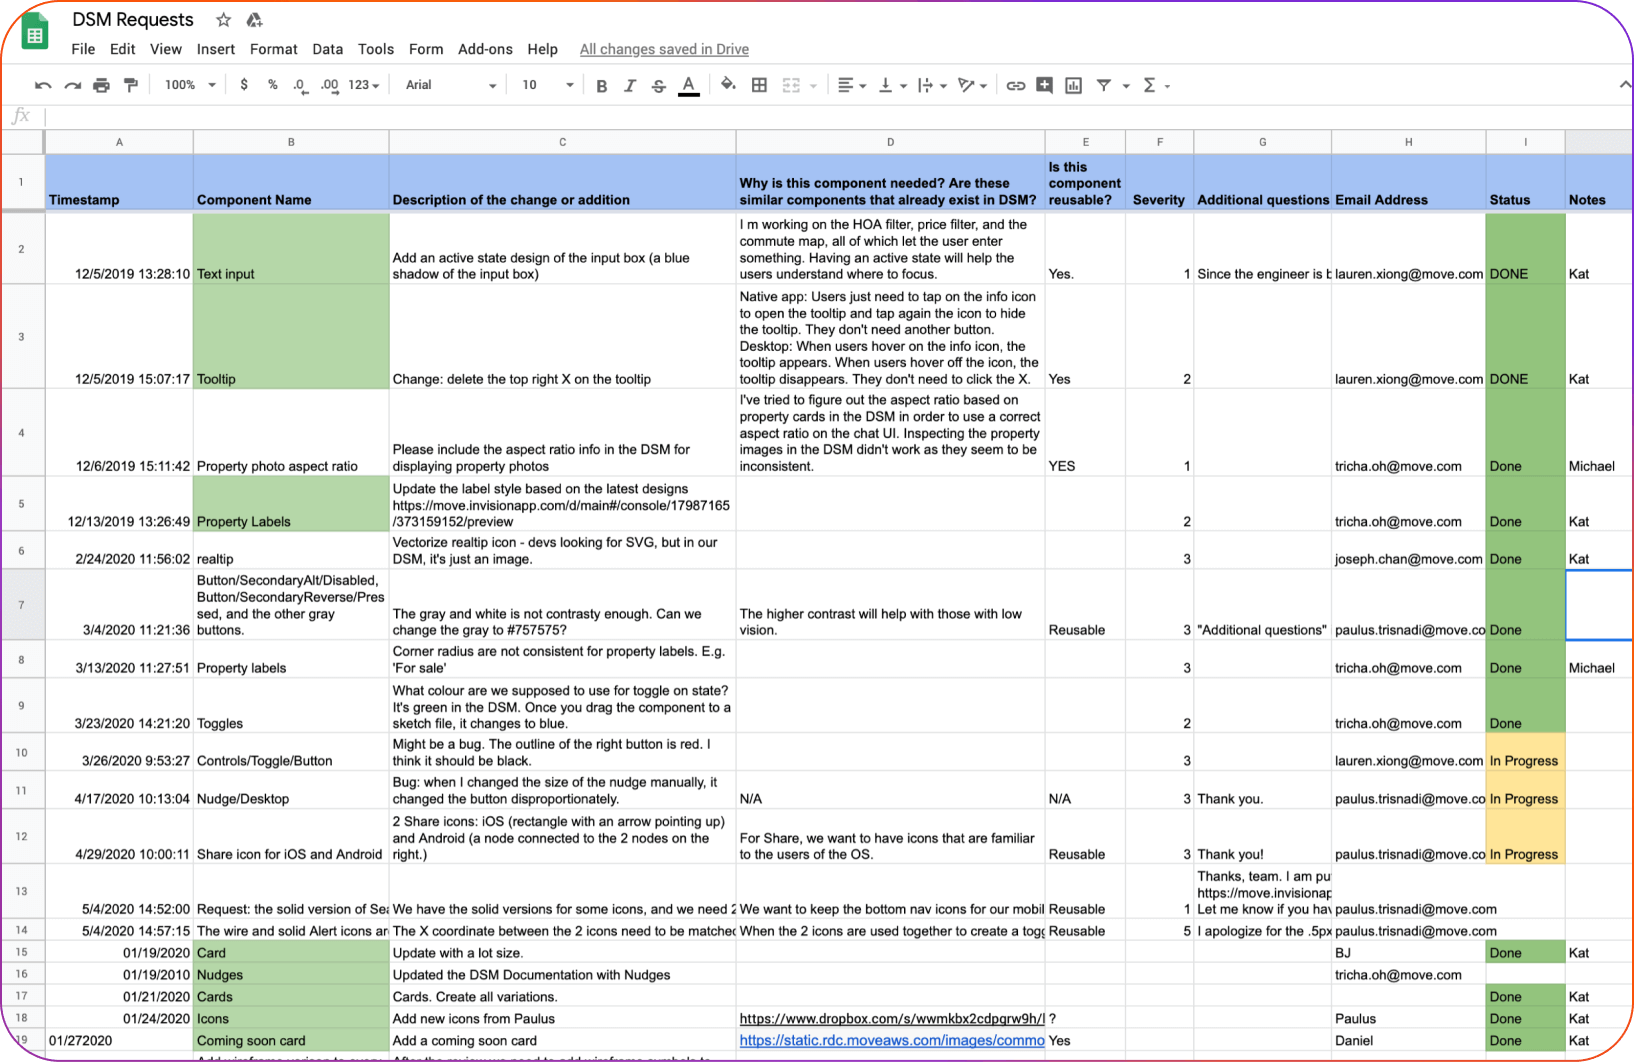
Task: Open the font size dropdown
Action: coord(547,86)
